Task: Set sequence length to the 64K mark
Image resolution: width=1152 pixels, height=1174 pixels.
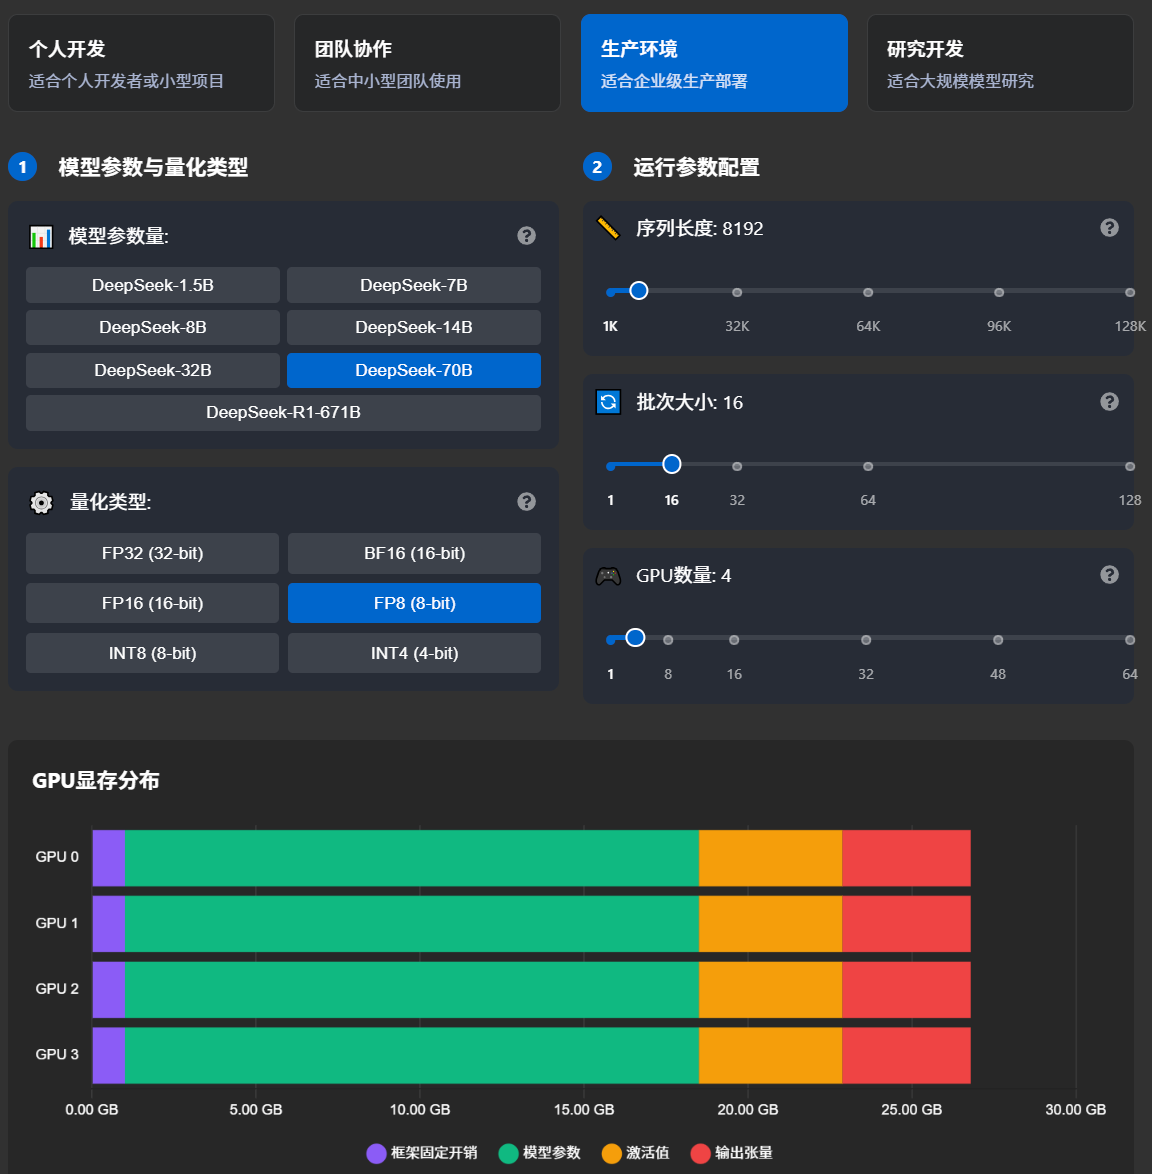Action: pyautogui.click(x=868, y=292)
